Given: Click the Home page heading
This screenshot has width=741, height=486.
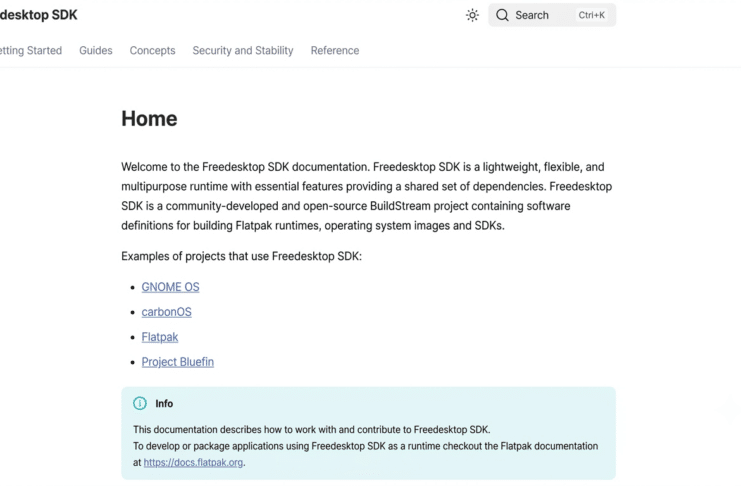Looking at the screenshot, I should point(149,119).
